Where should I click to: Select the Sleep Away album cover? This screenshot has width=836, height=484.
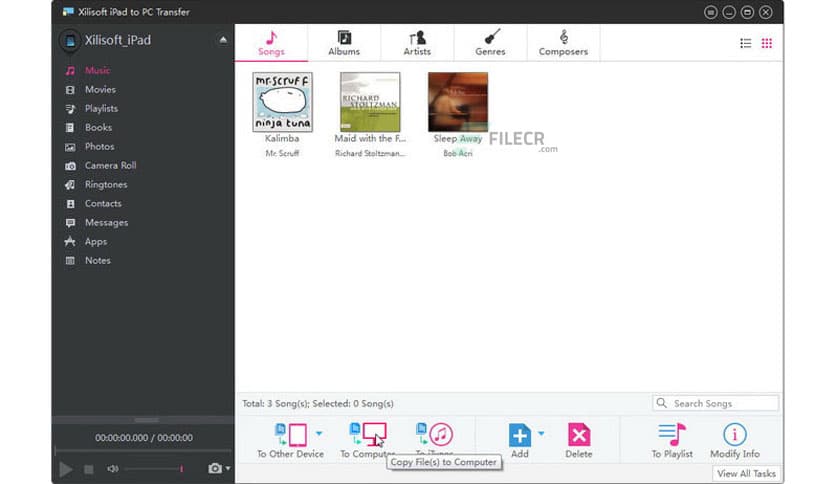pyautogui.click(x=458, y=102)
